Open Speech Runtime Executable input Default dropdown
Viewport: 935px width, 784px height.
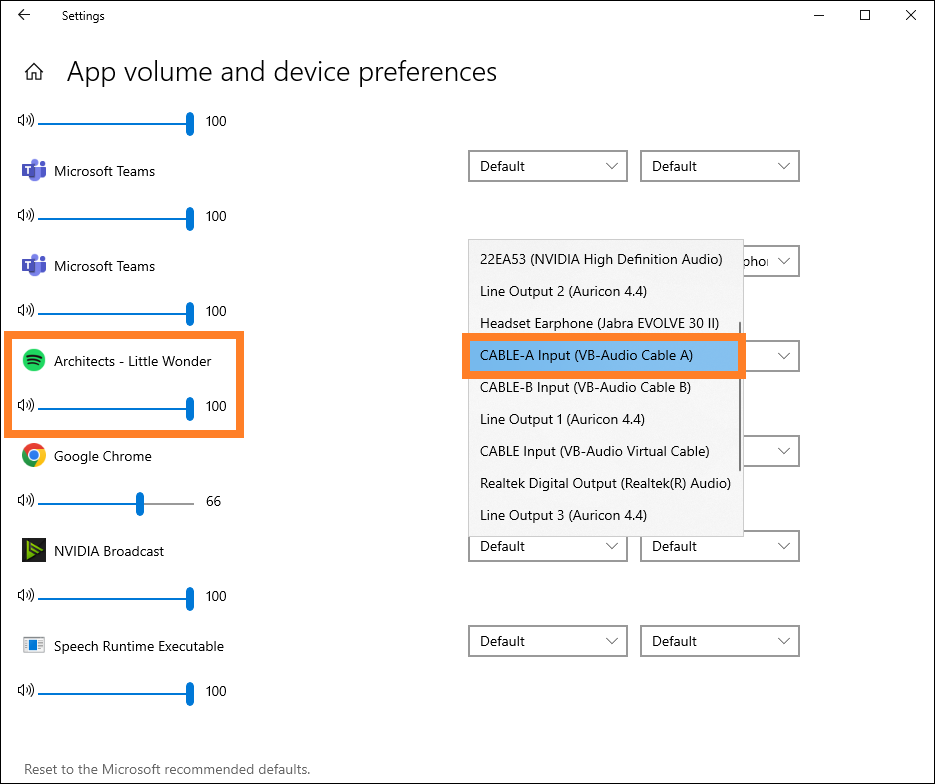[x=719, y=641]
